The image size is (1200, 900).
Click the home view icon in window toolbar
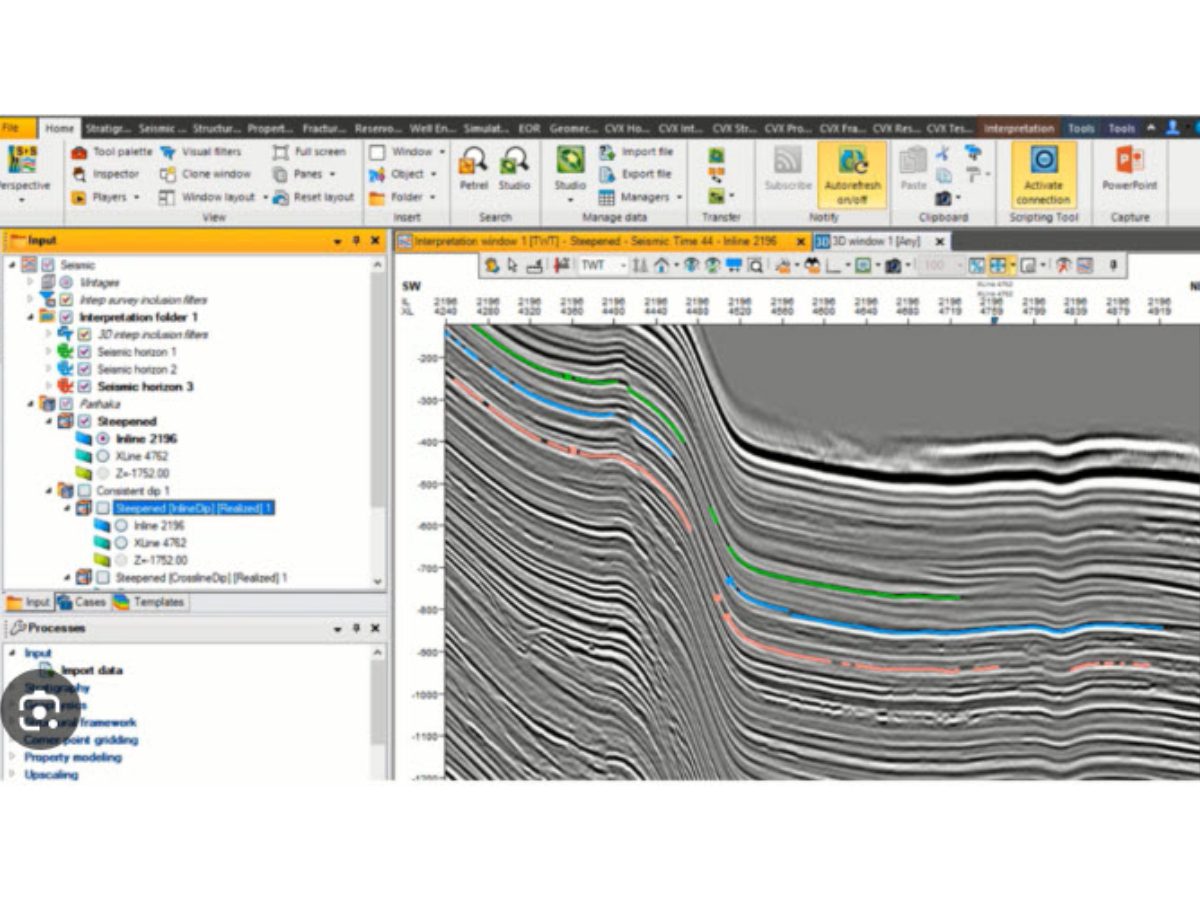point(662,266)
